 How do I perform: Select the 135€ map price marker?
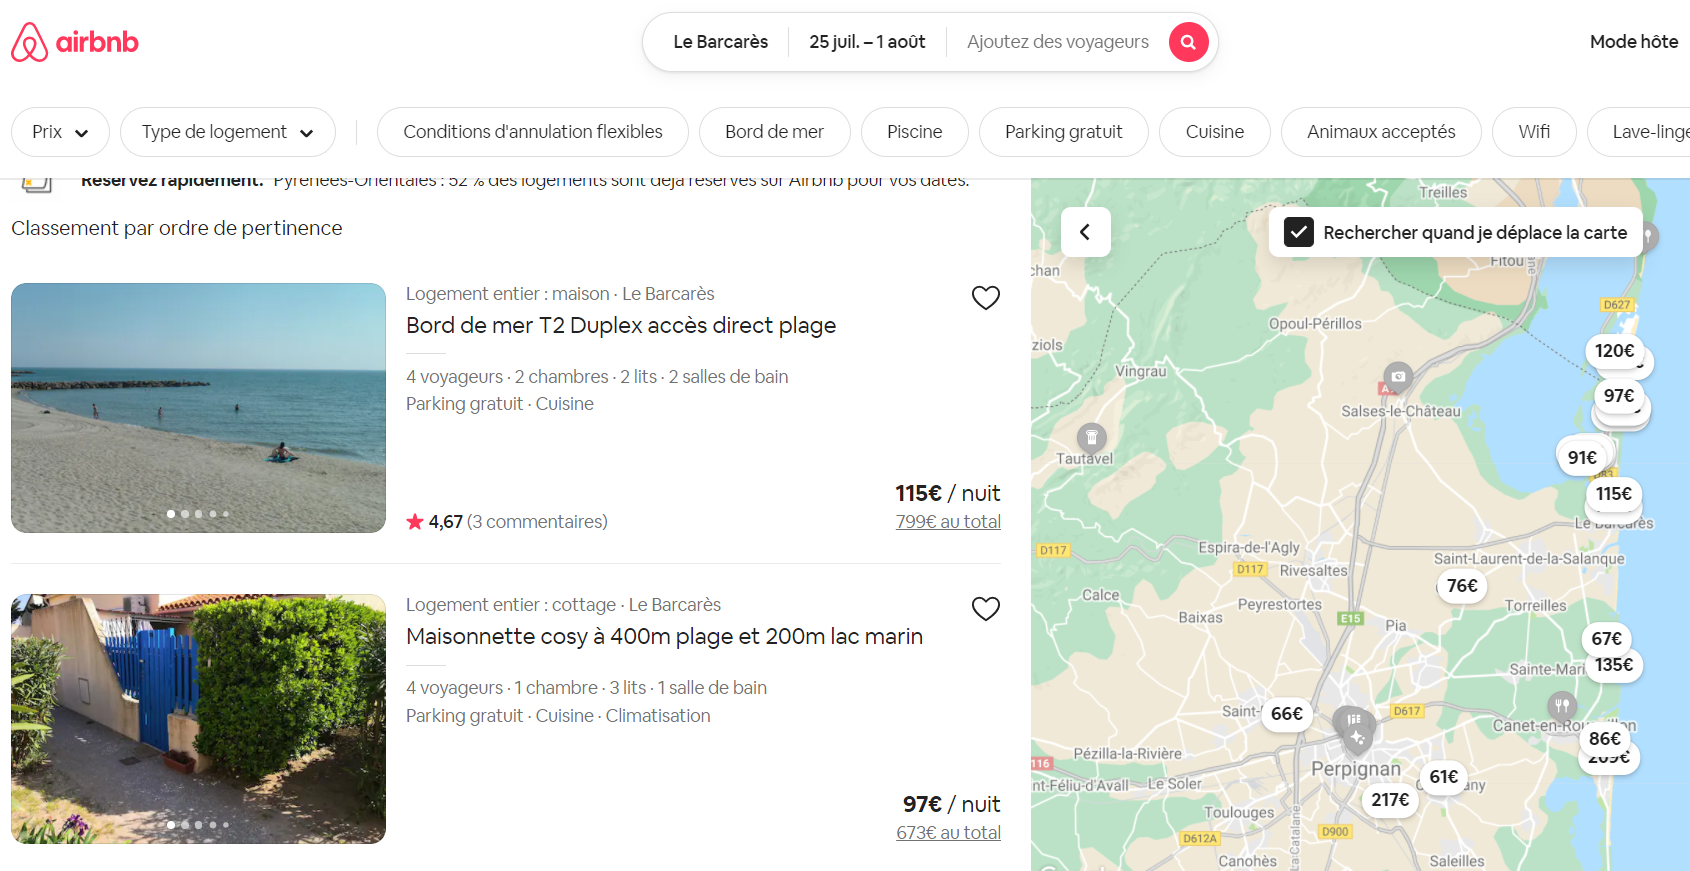1613,665
